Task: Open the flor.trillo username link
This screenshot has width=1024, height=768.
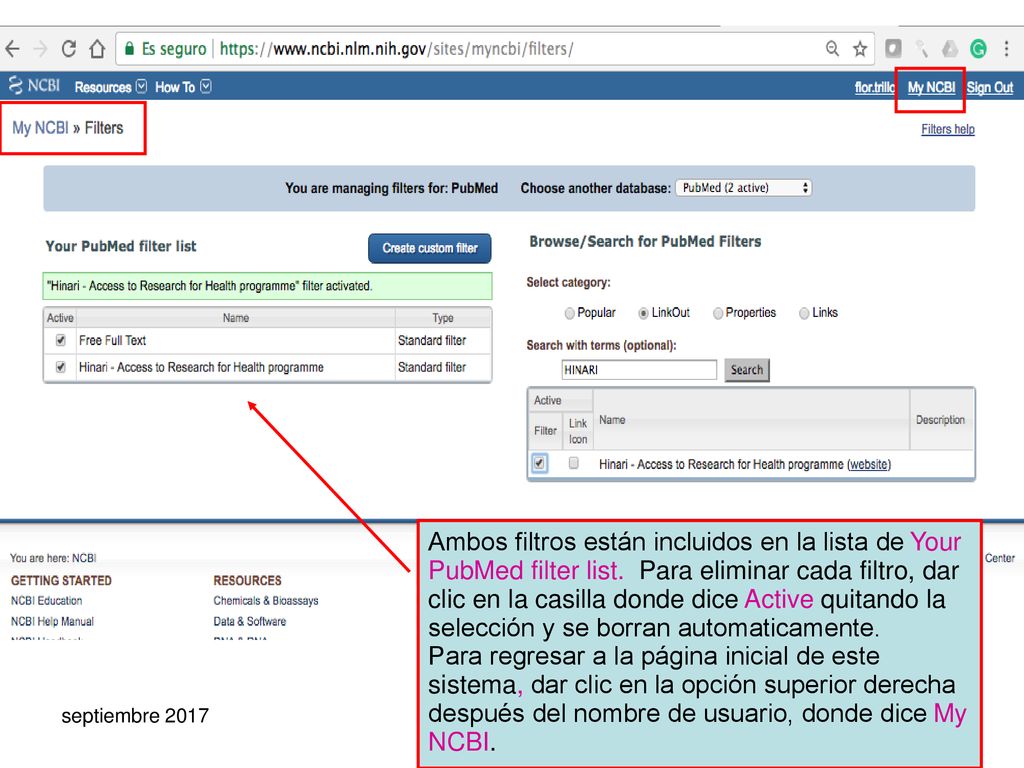Action: (874, 88)
